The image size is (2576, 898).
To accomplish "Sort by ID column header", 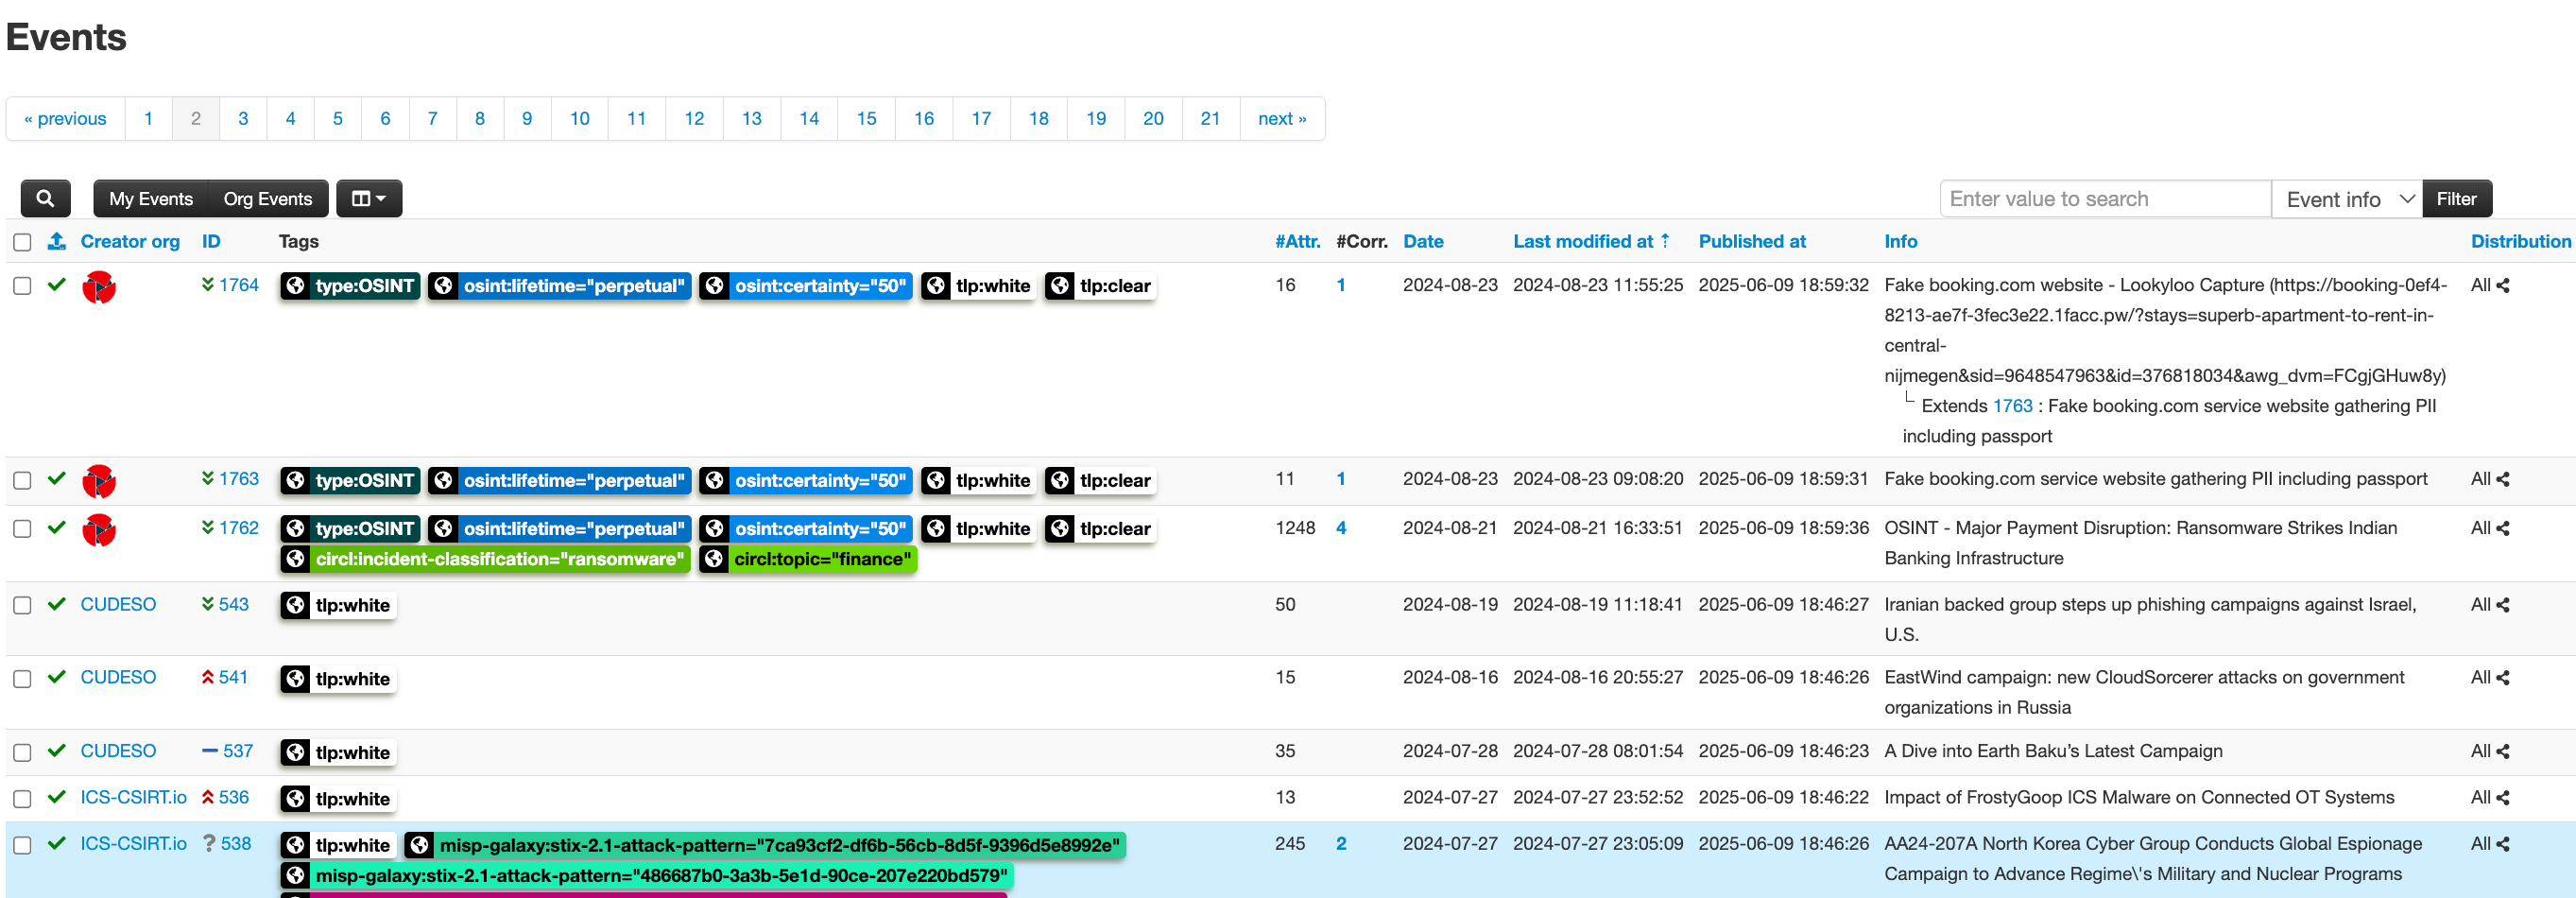I will (211, 241).
